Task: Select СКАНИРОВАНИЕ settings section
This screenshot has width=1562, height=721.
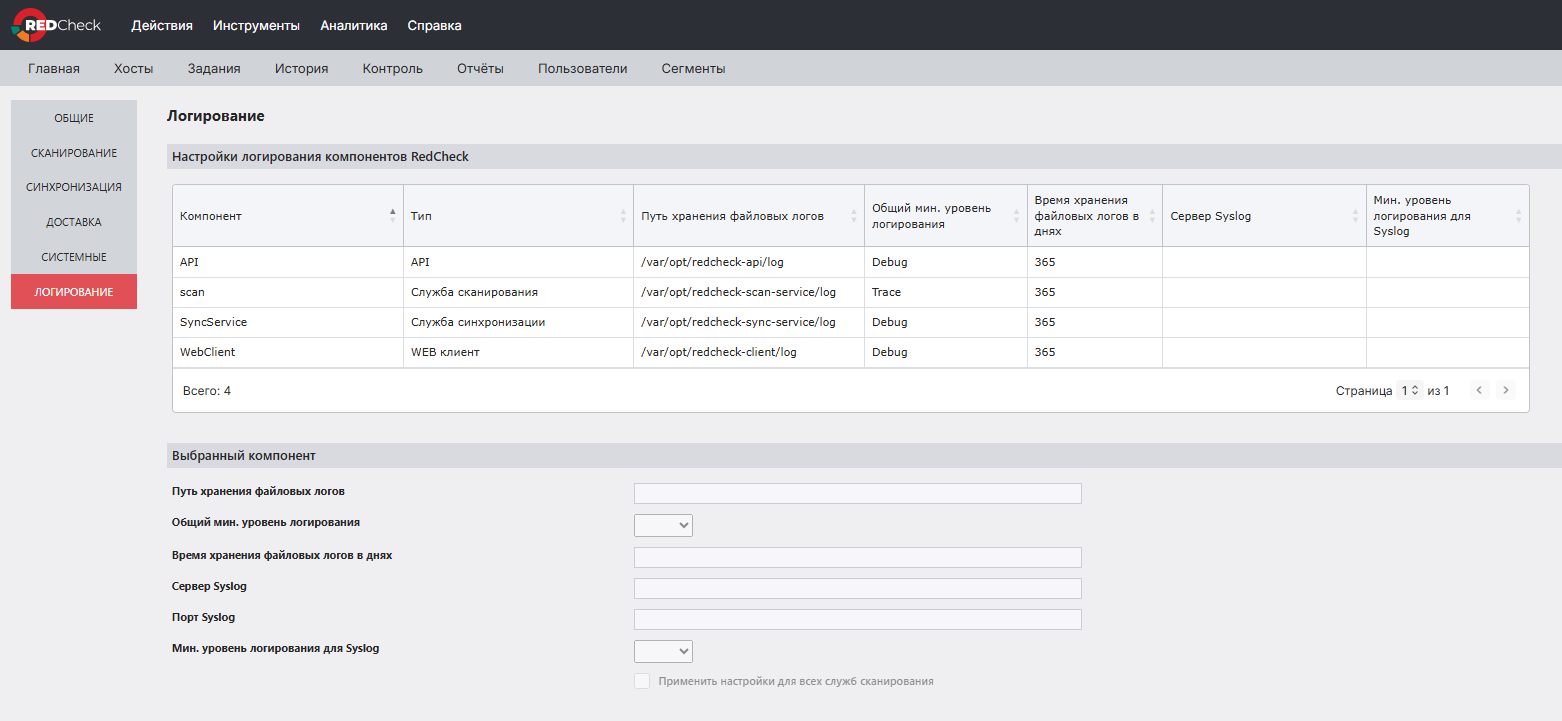Action: click(x=74, y=153)
